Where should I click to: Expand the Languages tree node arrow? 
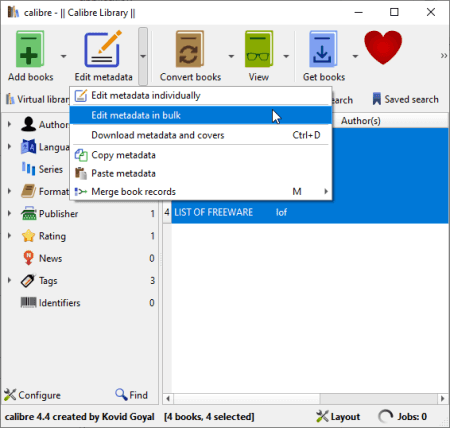pyautogui.click(x=9, y=147)
